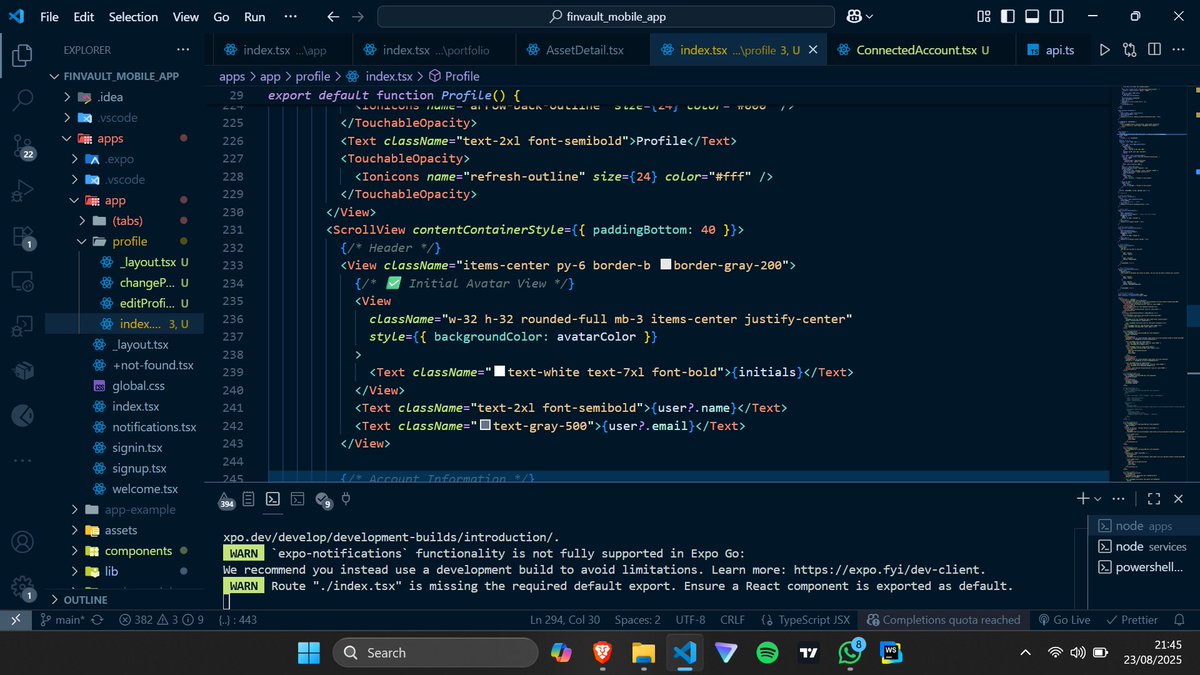The image size is (1200, 675).
Task: Go back using the navigation arrow
Action: (x=333, y=17)
